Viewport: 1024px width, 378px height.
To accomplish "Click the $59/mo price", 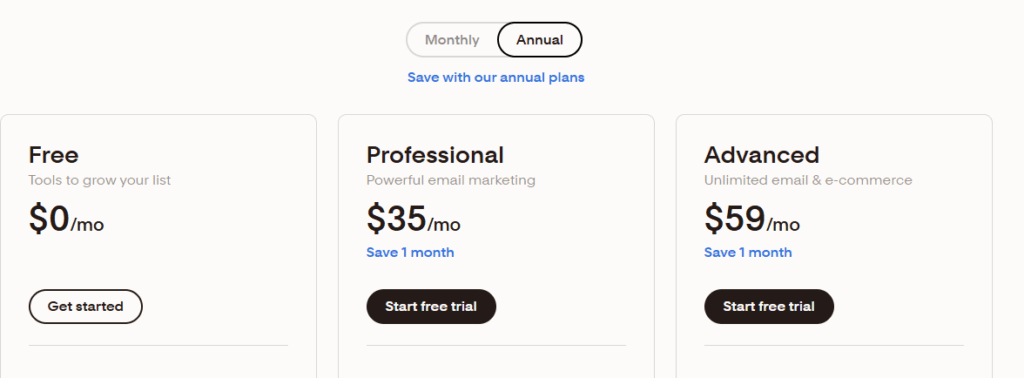I will pyautogui.click(x=752, y=219).
